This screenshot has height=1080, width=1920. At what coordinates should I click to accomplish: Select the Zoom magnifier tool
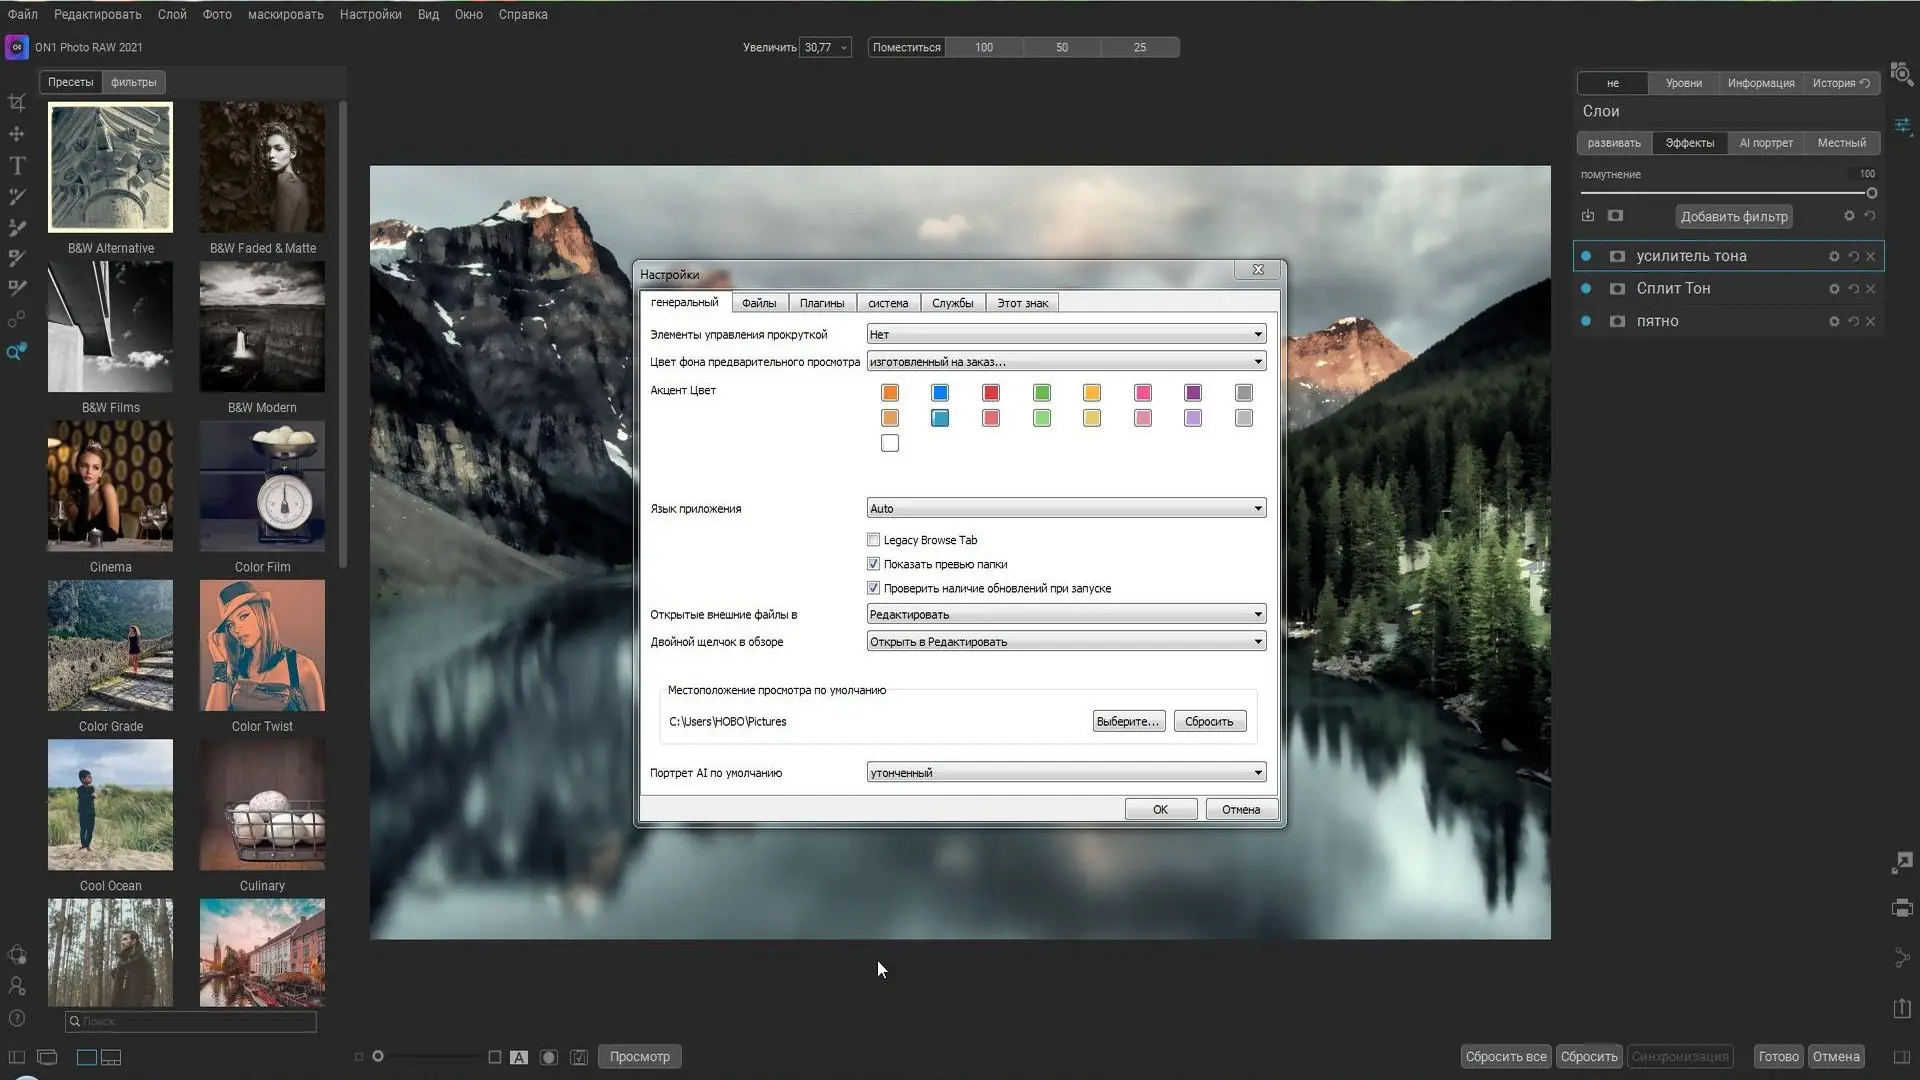[17, 351]
